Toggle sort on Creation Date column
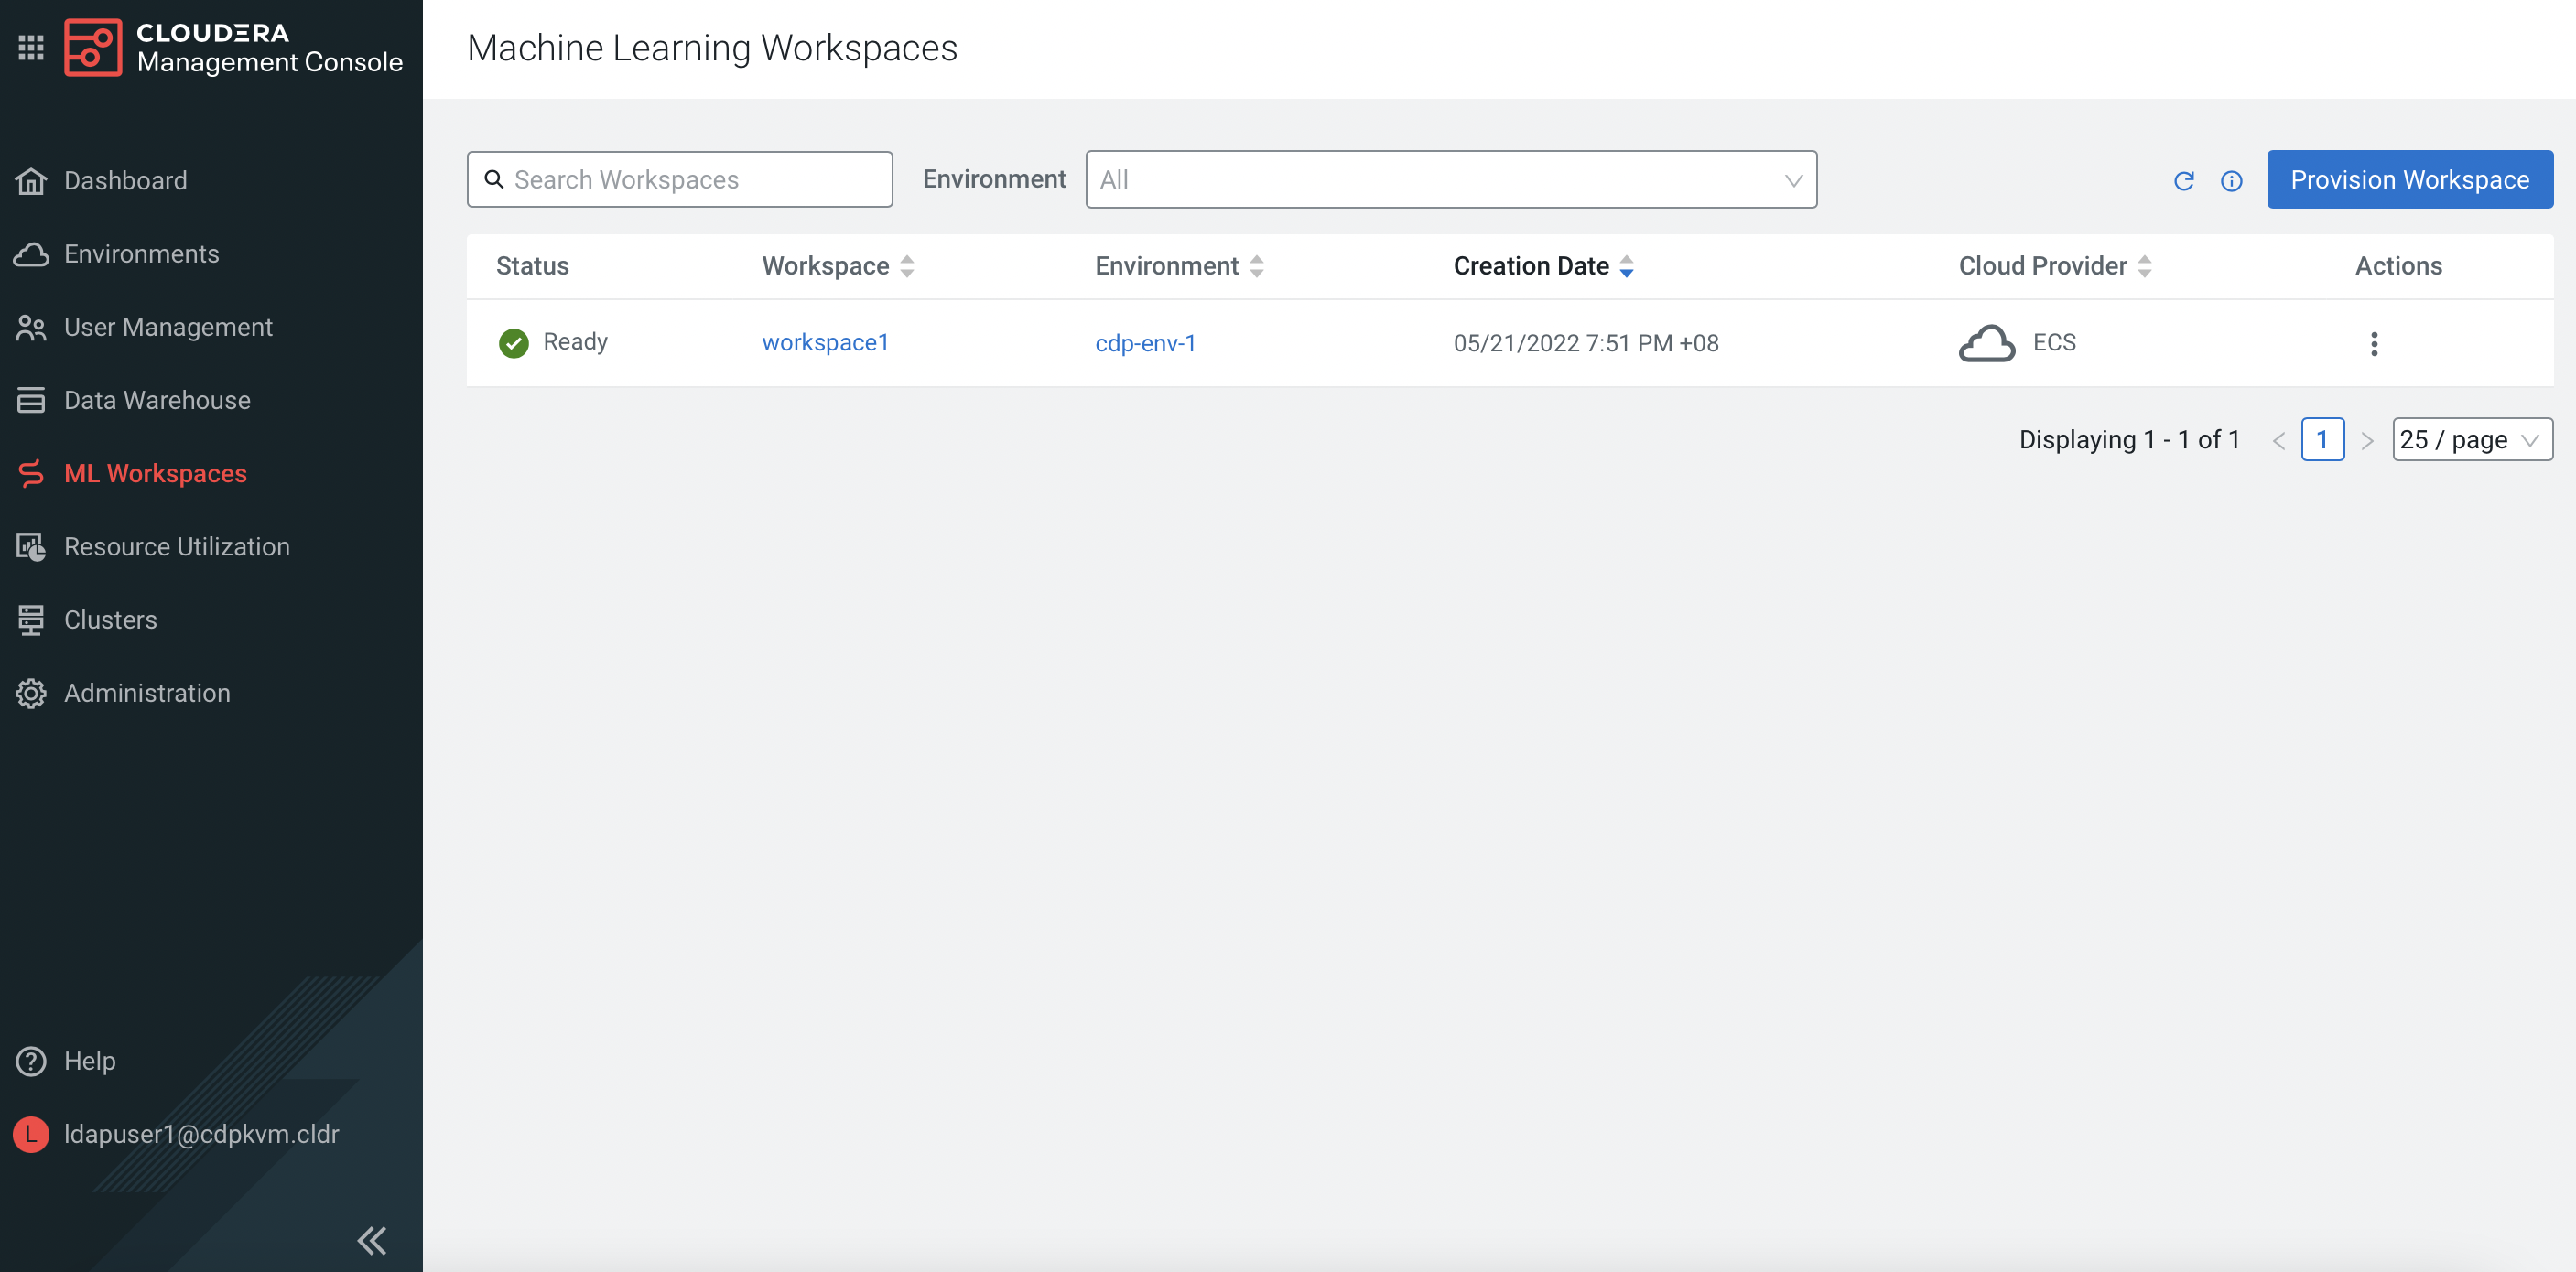The height and width of the screenshot is (1272, 2576). coord(1626,266)
